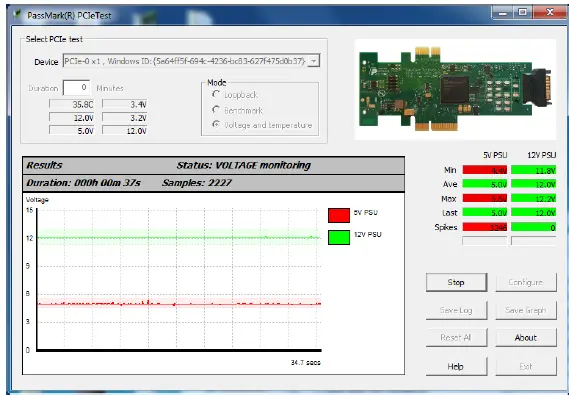
Task: Click the PassMark PCIeTest title bar icon
Action: pyautogui.click(x=17, y=15)
